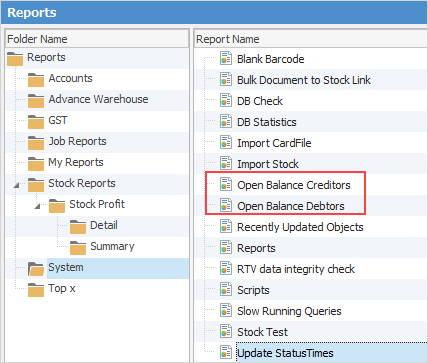This screenshot has width=428, height=363.
Task: Select the GST folder label
Action: [58, 120]
